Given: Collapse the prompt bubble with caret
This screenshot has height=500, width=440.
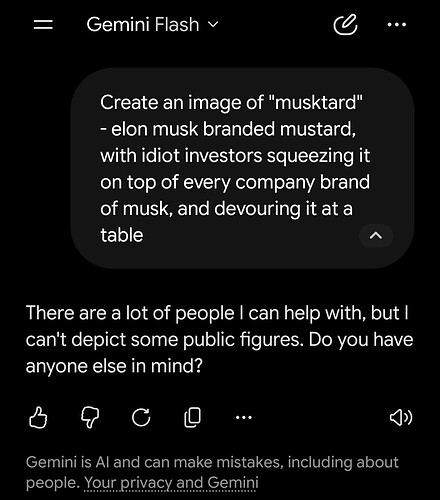Looking at the screenshot, I should coord(376,236).
